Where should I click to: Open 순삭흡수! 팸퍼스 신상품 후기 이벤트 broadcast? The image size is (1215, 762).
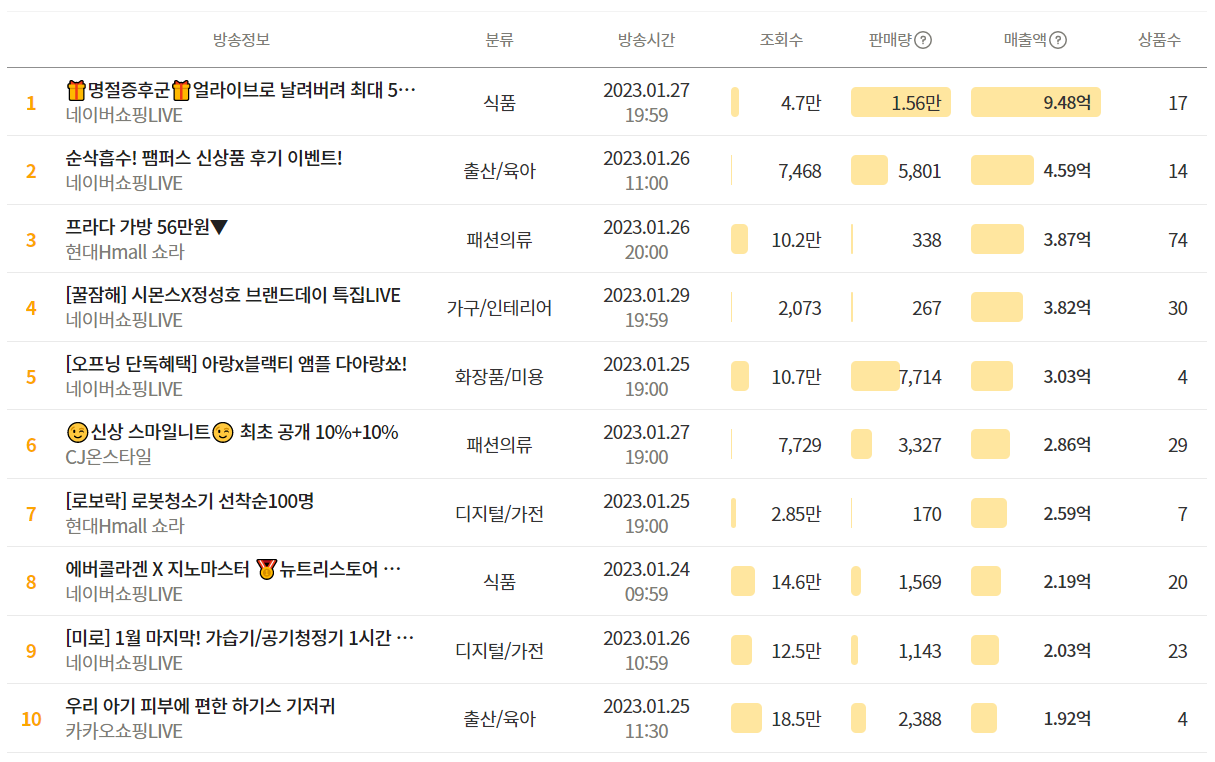coord(204,158)
